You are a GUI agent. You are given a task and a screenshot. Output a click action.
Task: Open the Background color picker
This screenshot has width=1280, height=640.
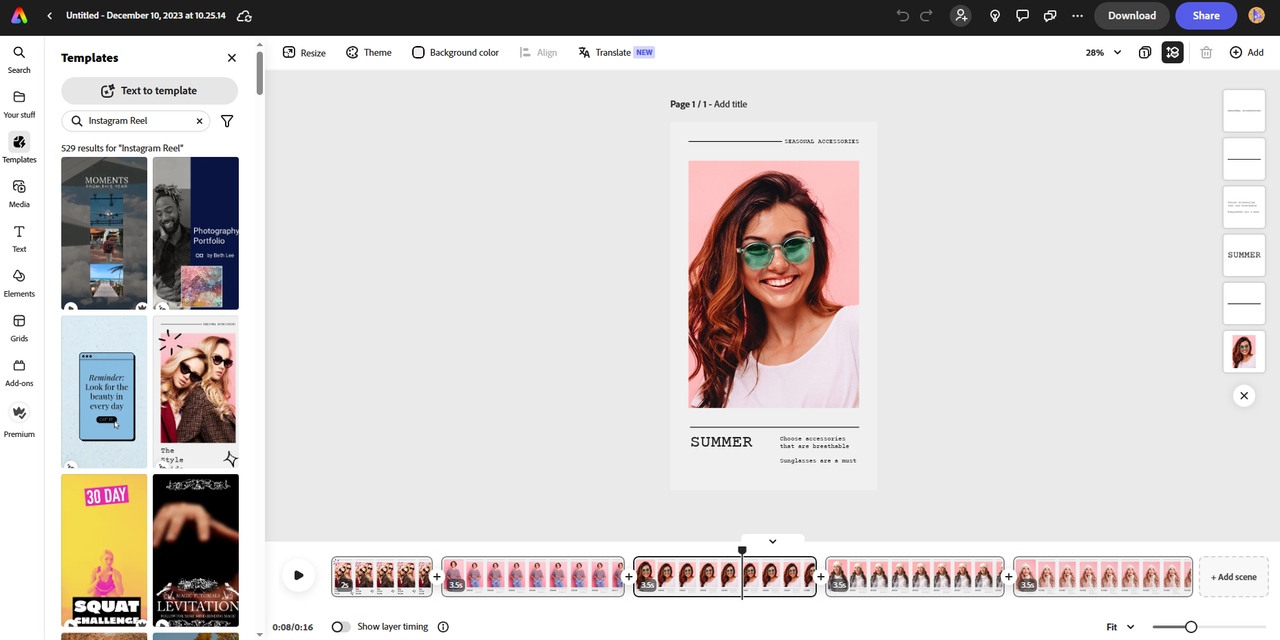(x=455, y=52)
